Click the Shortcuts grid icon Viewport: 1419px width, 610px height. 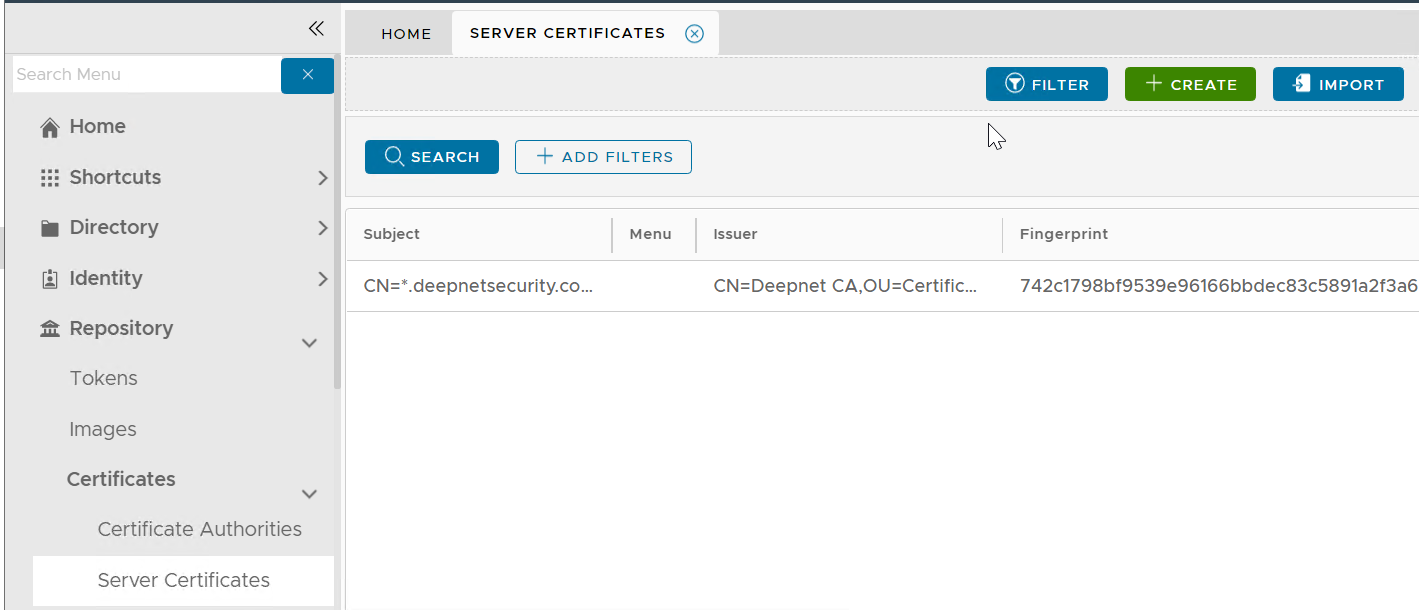[x=49, y=178]
